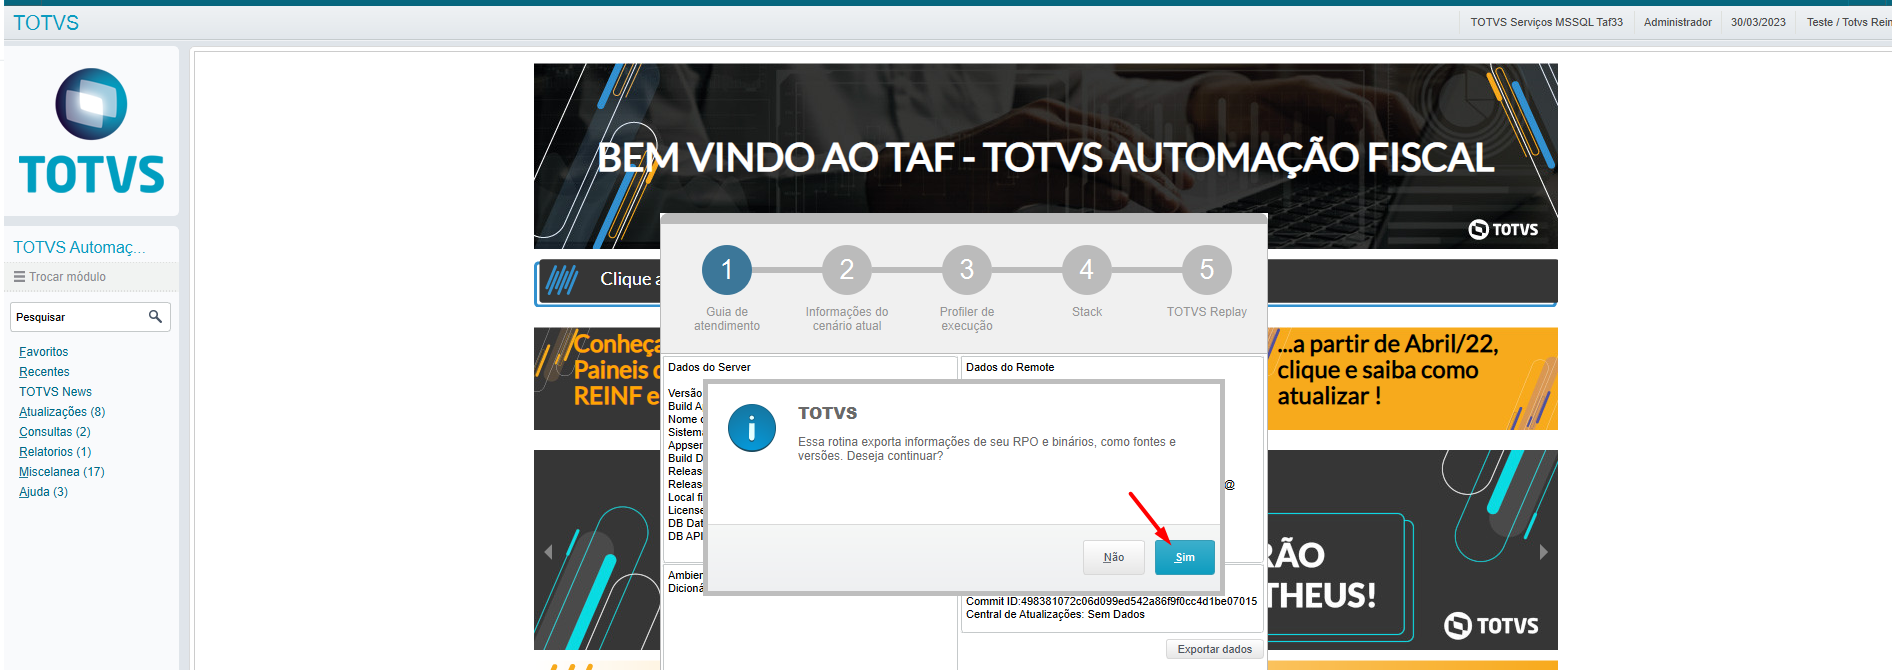
Task: Click the TOTVS title in the top bar
Action: 46,22
